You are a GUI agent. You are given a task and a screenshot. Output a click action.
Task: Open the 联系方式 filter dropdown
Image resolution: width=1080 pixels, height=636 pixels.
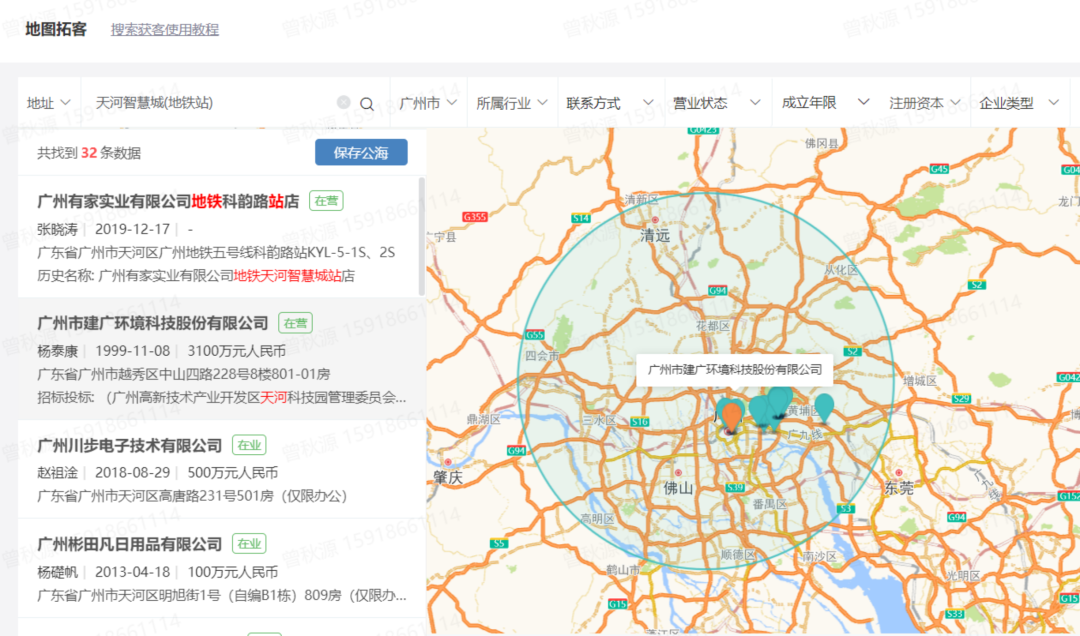(x=609, y=101)
